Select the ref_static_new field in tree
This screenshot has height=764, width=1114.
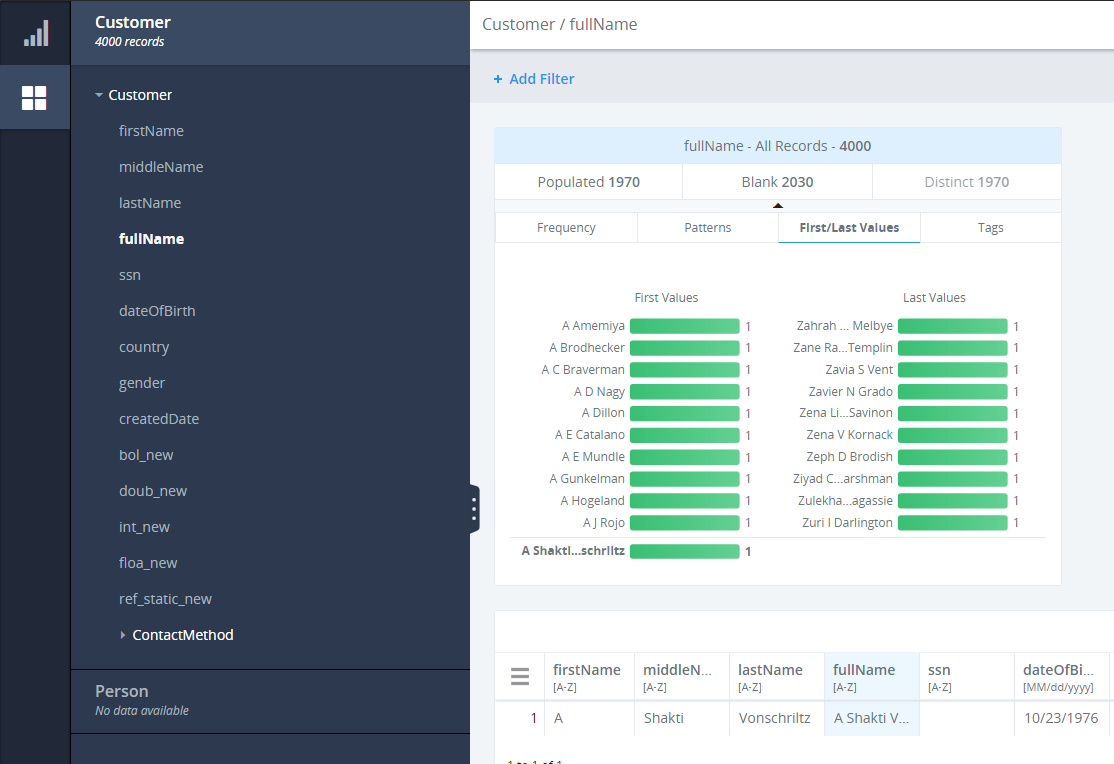point(166,599)
